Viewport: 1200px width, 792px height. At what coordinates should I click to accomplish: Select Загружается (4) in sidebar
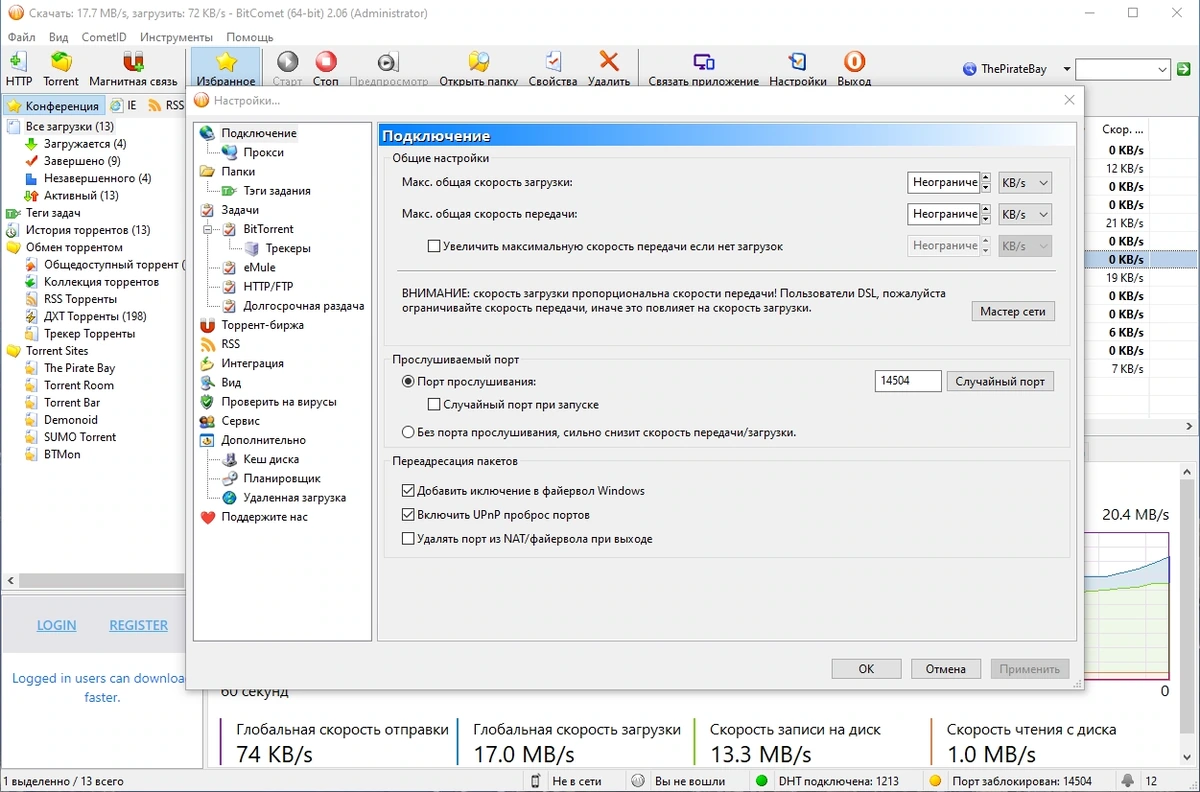85,144
